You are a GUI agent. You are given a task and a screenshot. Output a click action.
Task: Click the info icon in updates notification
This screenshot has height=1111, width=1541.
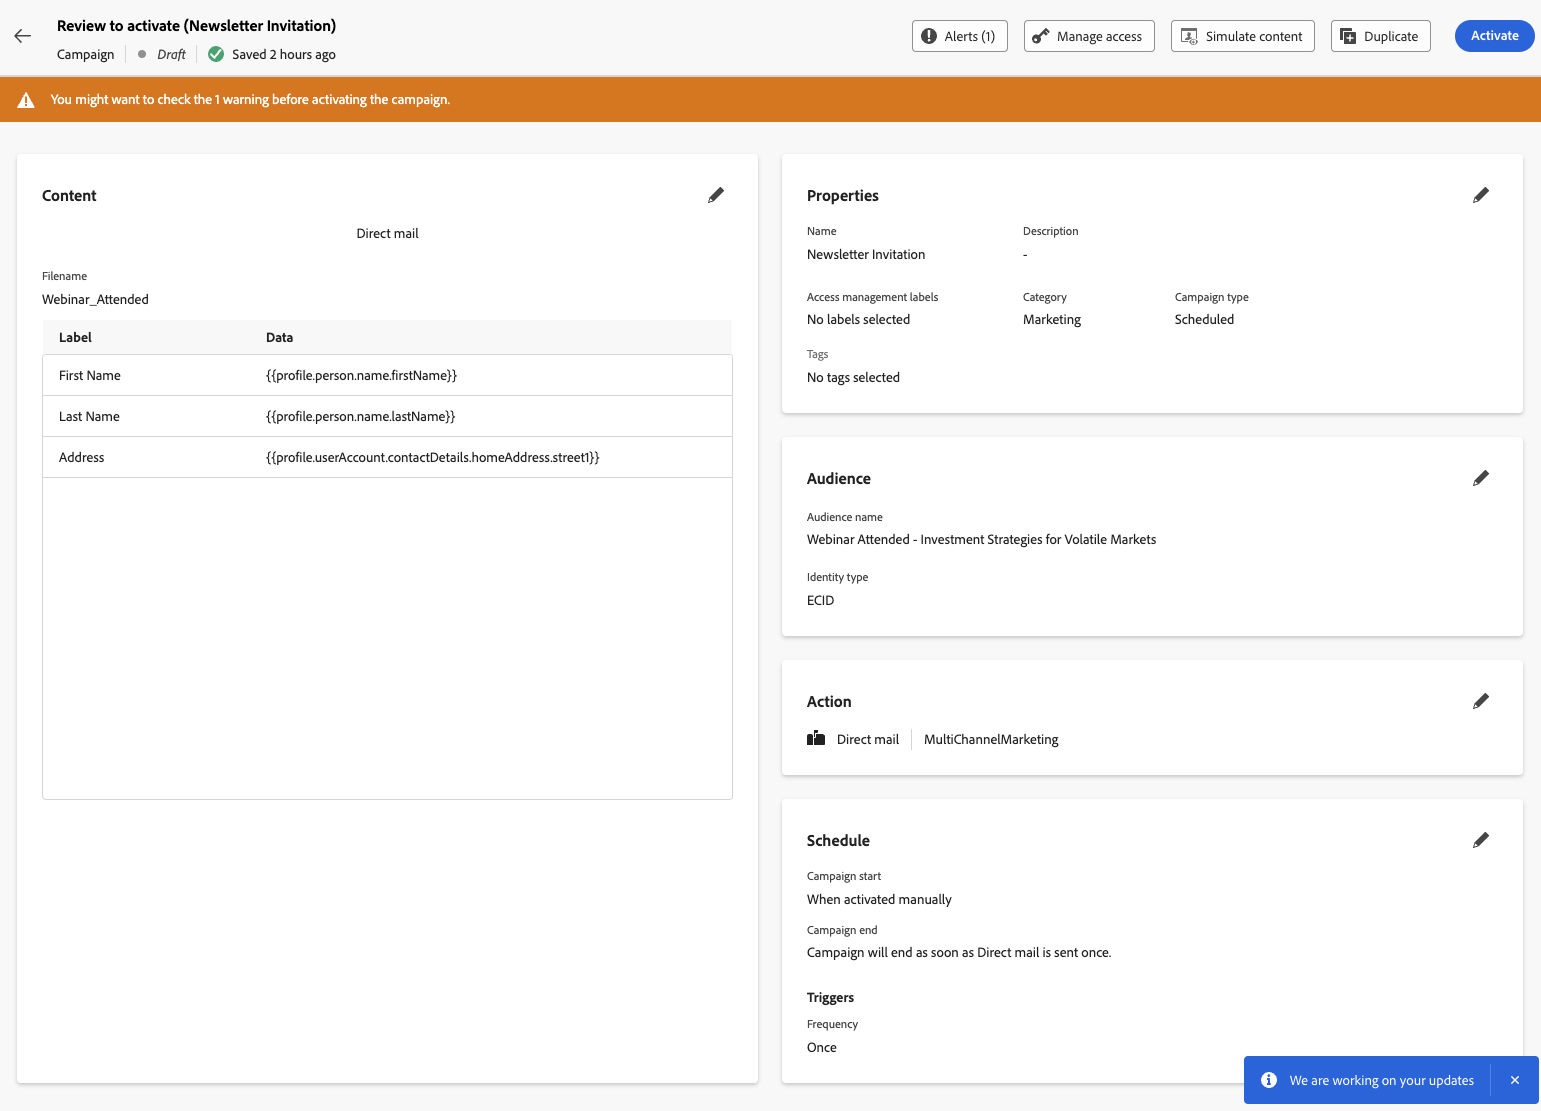[x=1269, y=1080]
